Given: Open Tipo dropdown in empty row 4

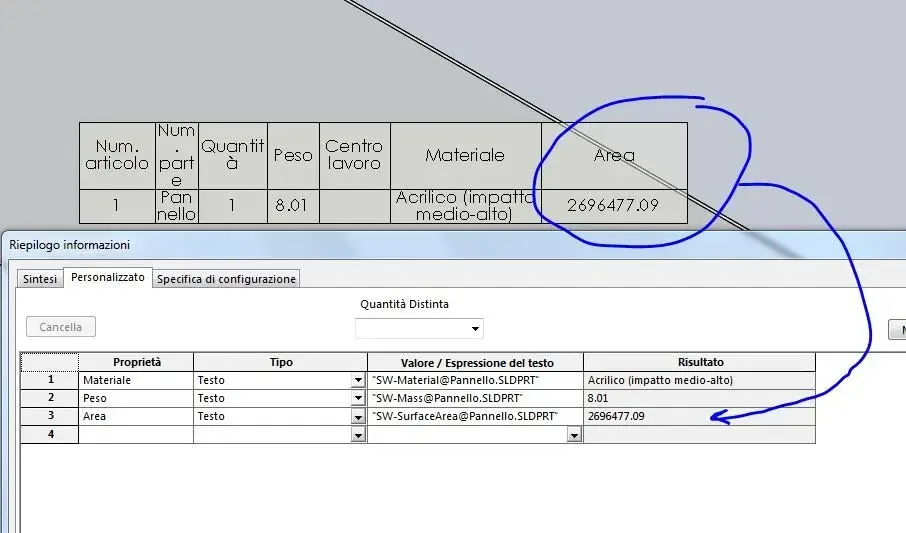Looking at the screenshot, I should point(358,435).
